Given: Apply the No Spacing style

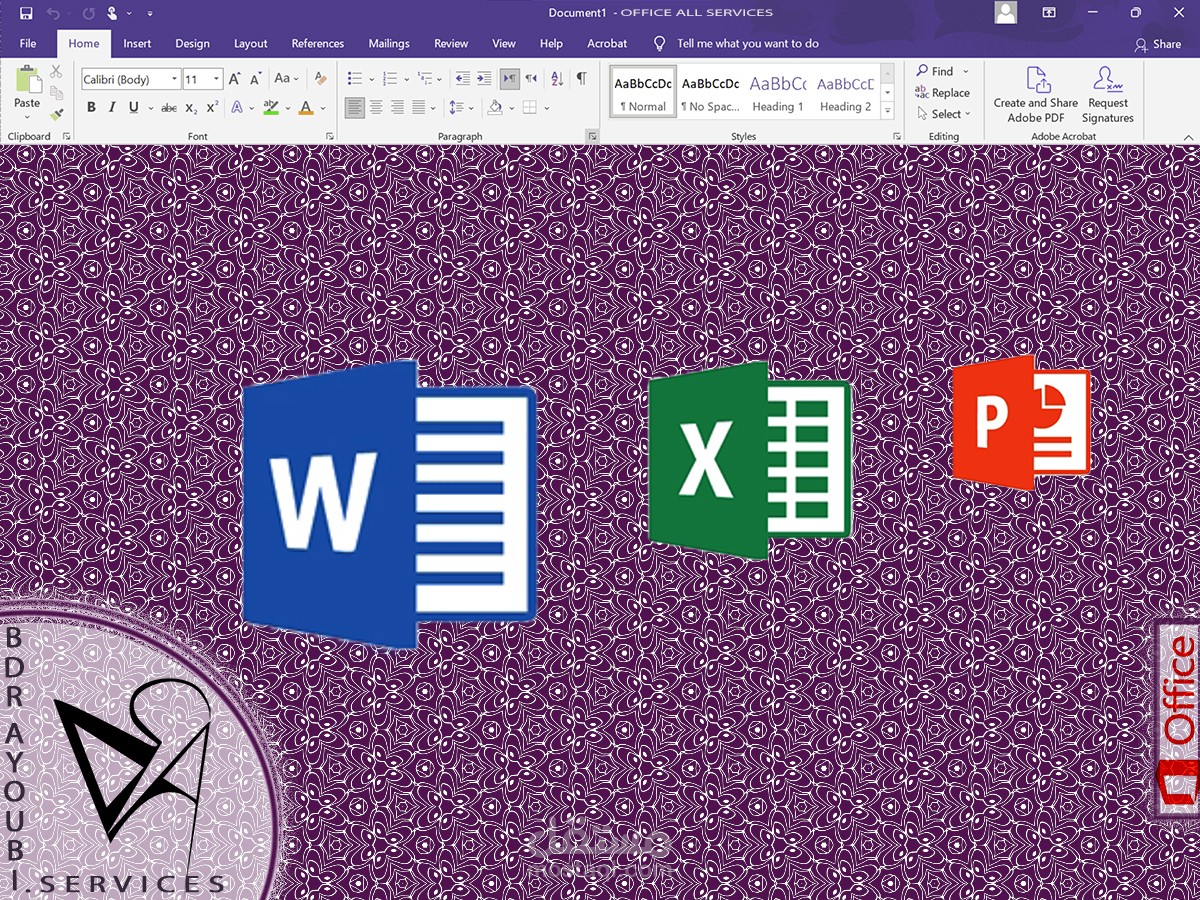Looking at the screenshot, I should pyautogui.click(x=710, y=92).
